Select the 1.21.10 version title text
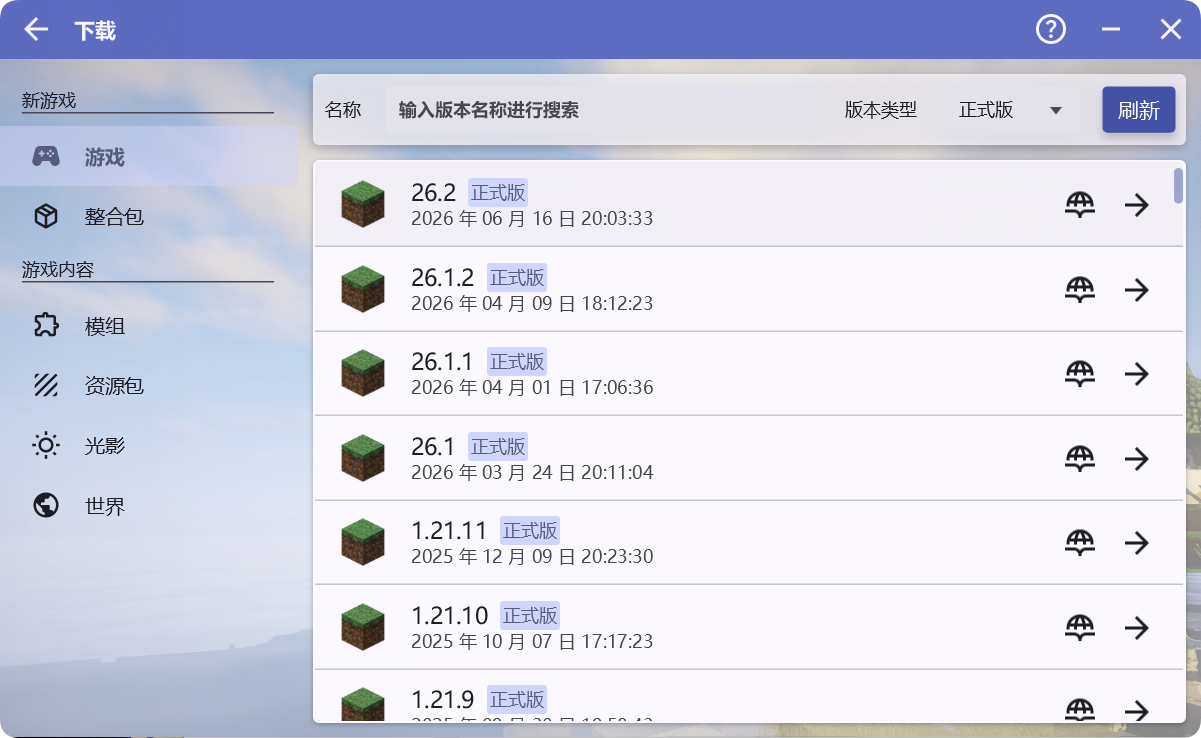Screen dimensions: 1201x738 click(x=449, y=615)
